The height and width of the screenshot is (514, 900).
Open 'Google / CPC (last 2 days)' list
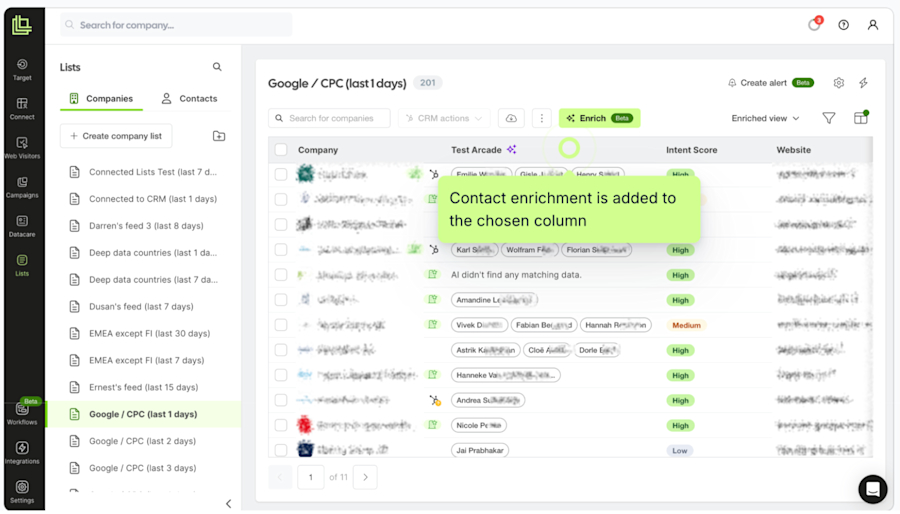click(143, 441)
